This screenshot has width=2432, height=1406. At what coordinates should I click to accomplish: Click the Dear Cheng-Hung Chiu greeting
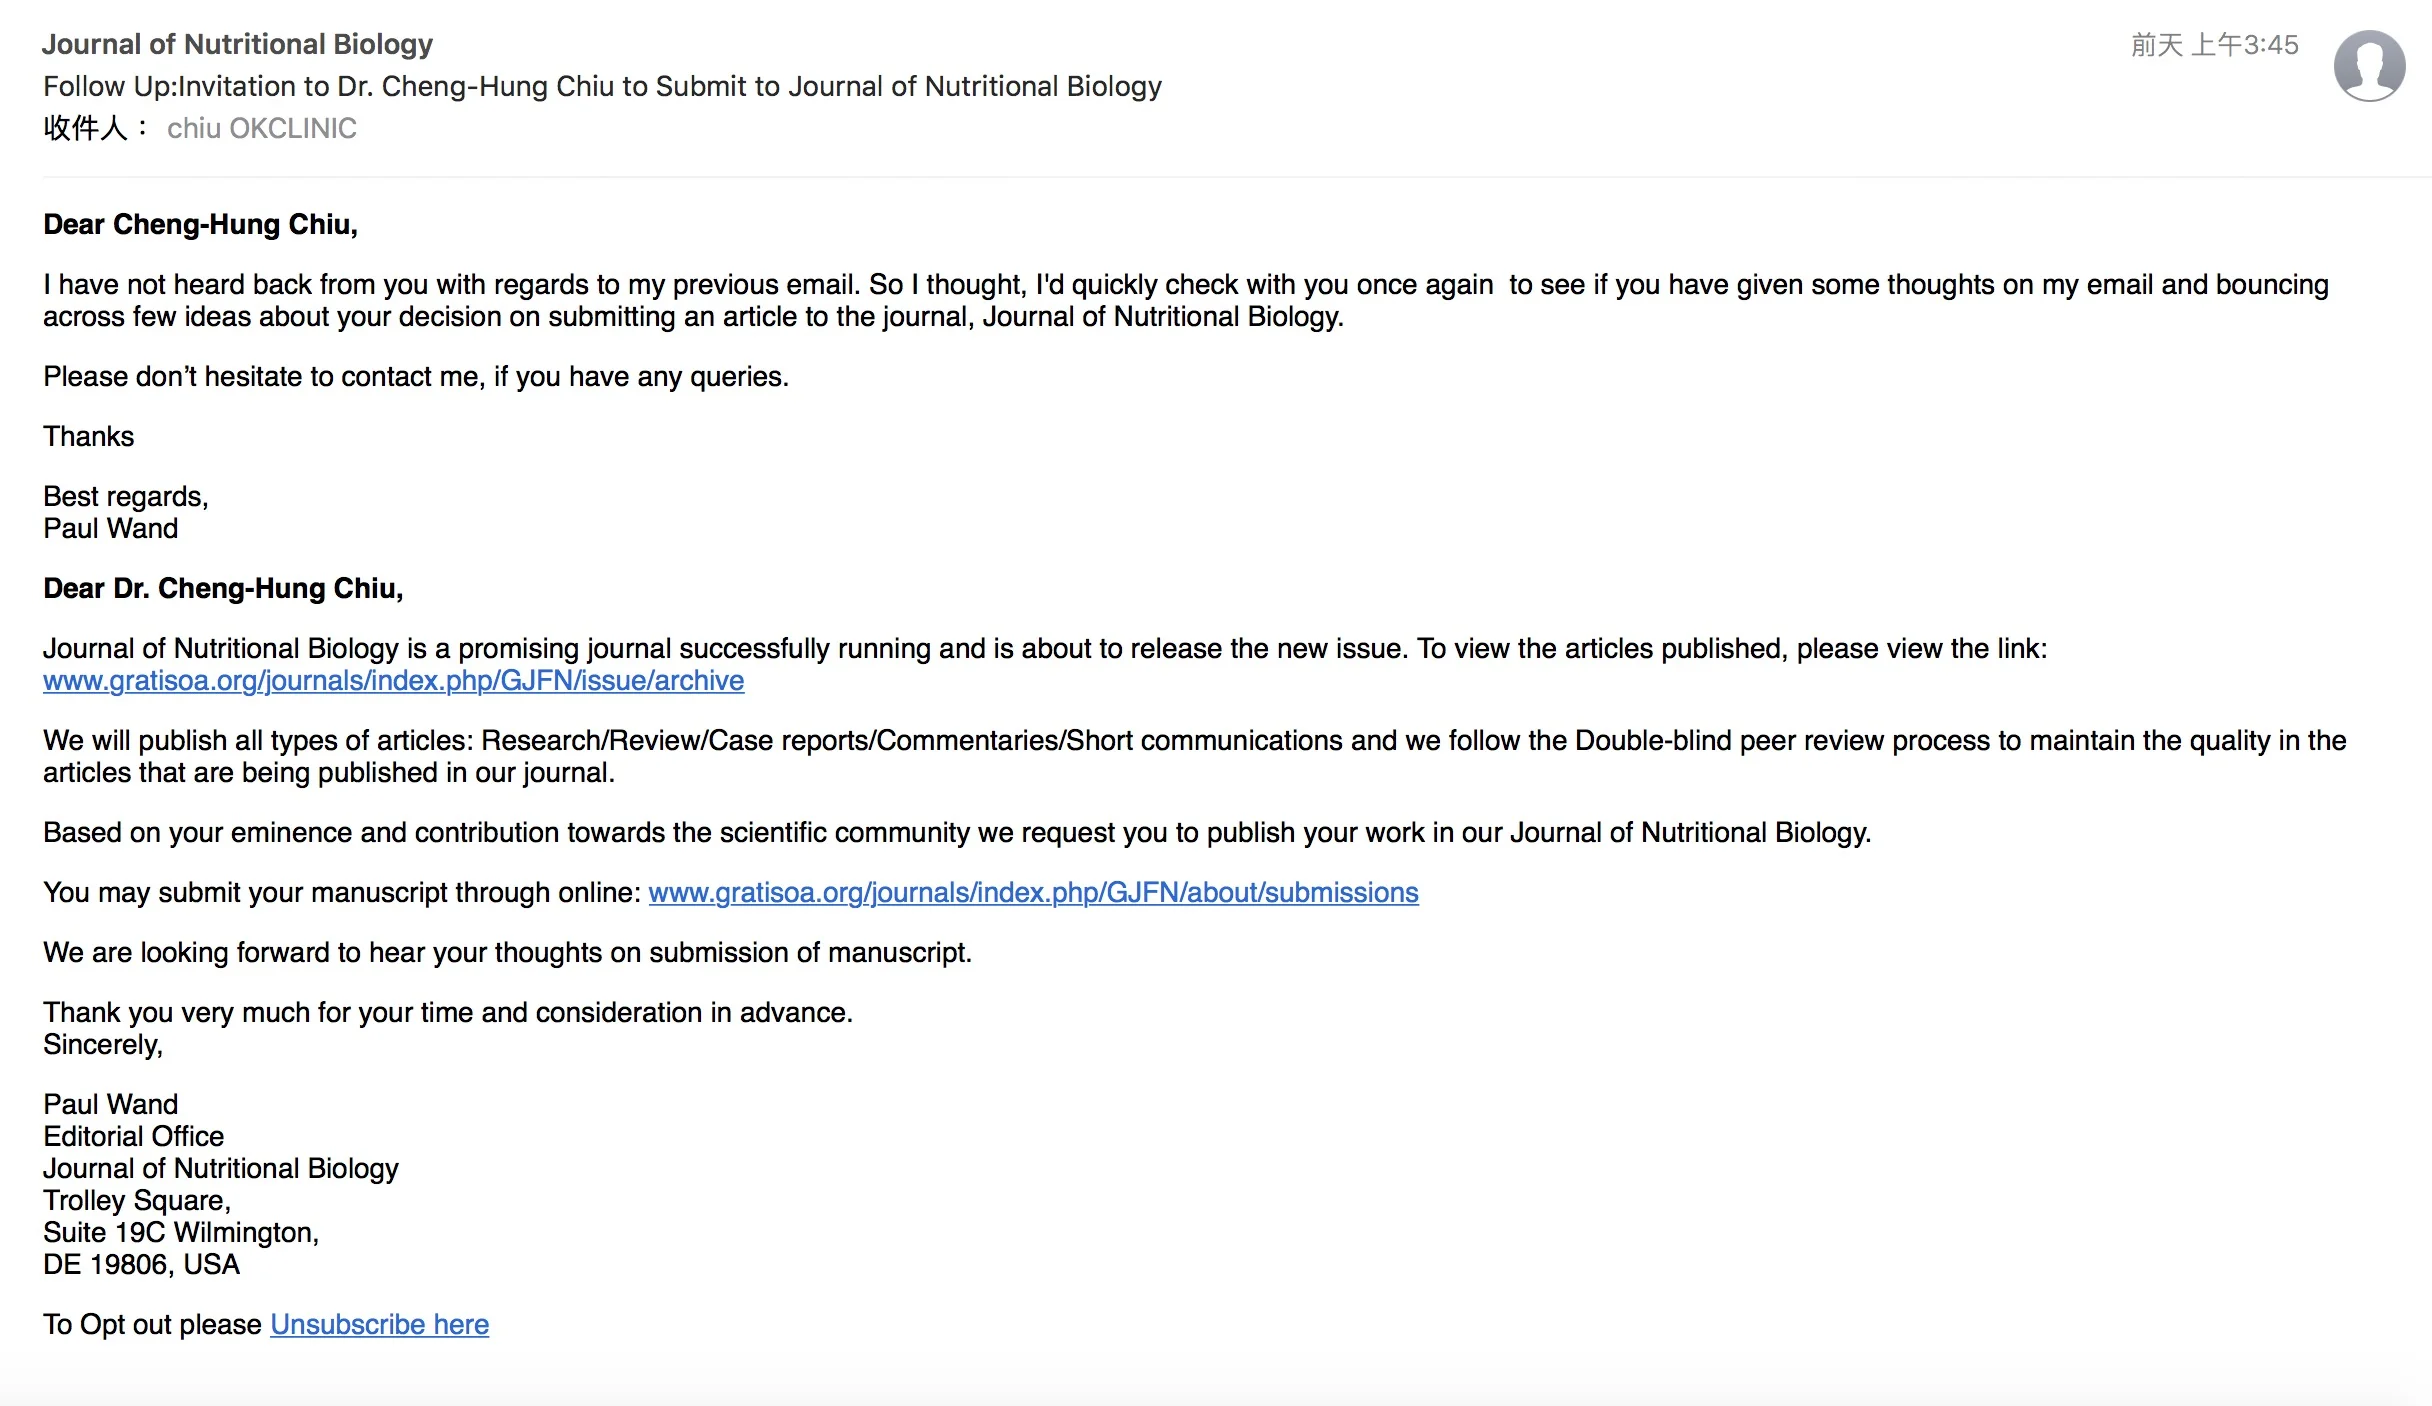(x=200, y=225)
